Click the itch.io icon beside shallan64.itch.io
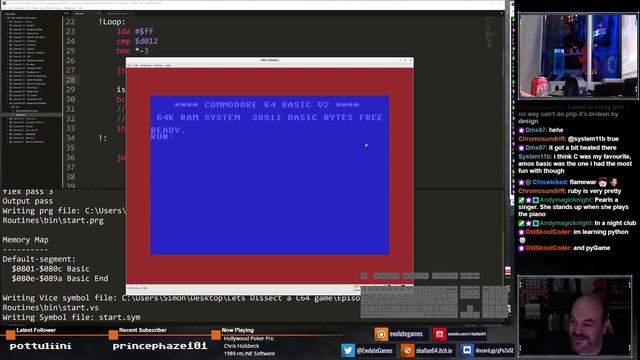 (x=407, y=350)
